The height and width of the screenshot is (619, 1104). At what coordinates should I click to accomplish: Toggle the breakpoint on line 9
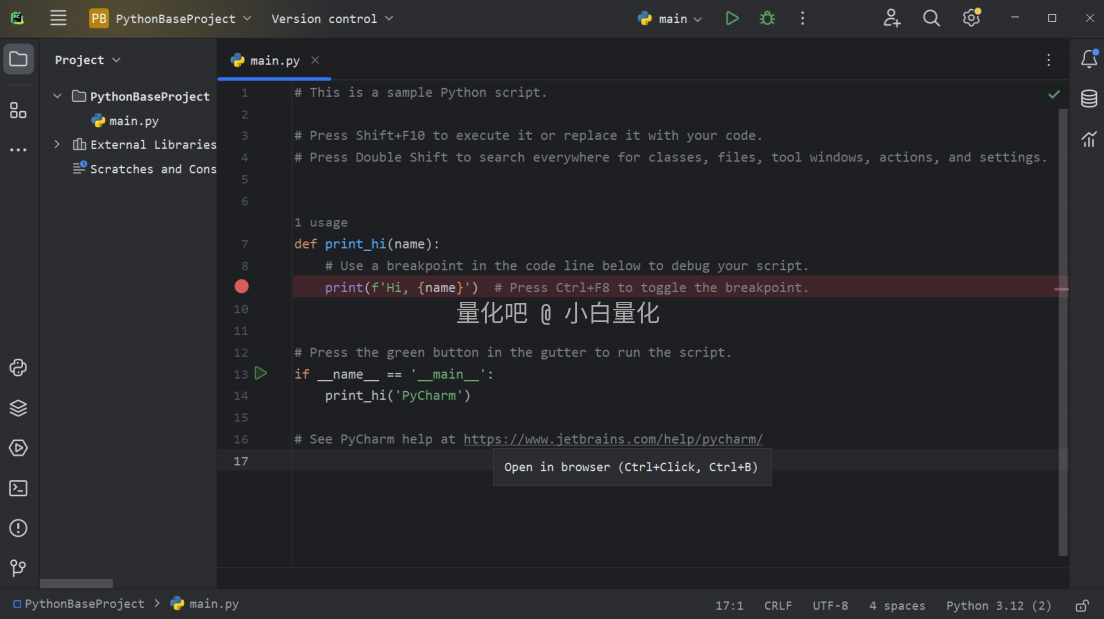[241, 287]
